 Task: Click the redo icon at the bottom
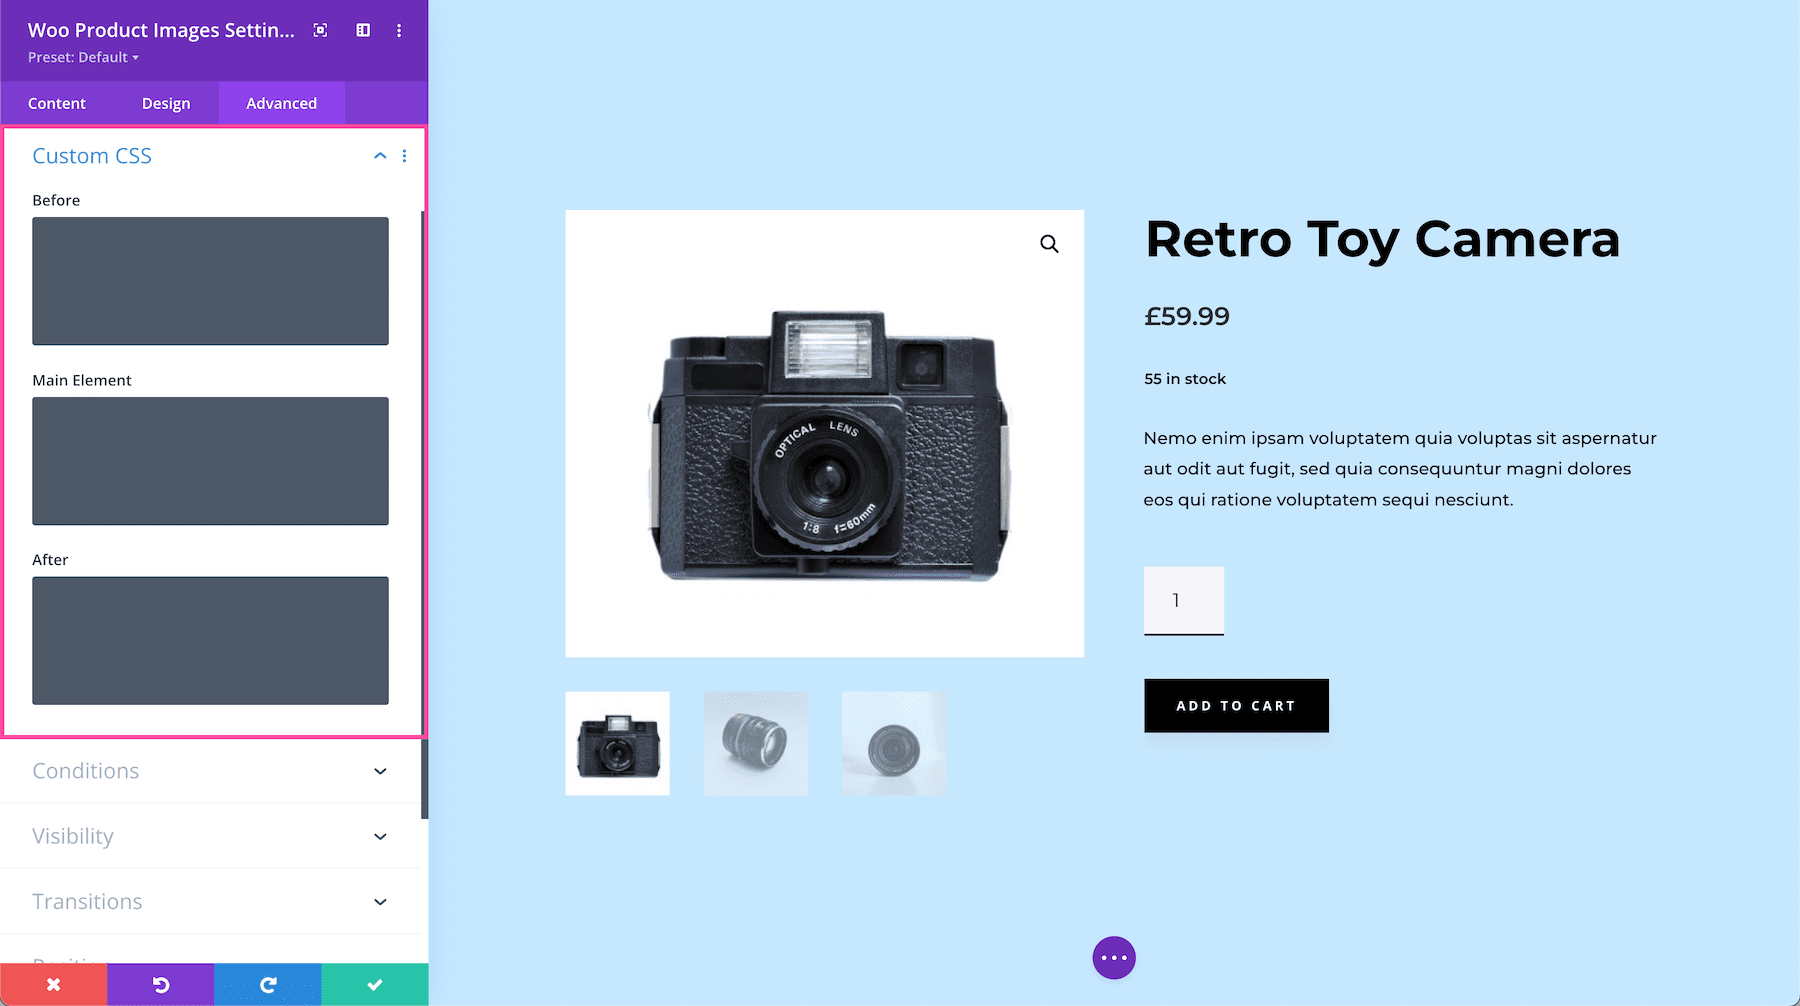(x=267, y=984)
